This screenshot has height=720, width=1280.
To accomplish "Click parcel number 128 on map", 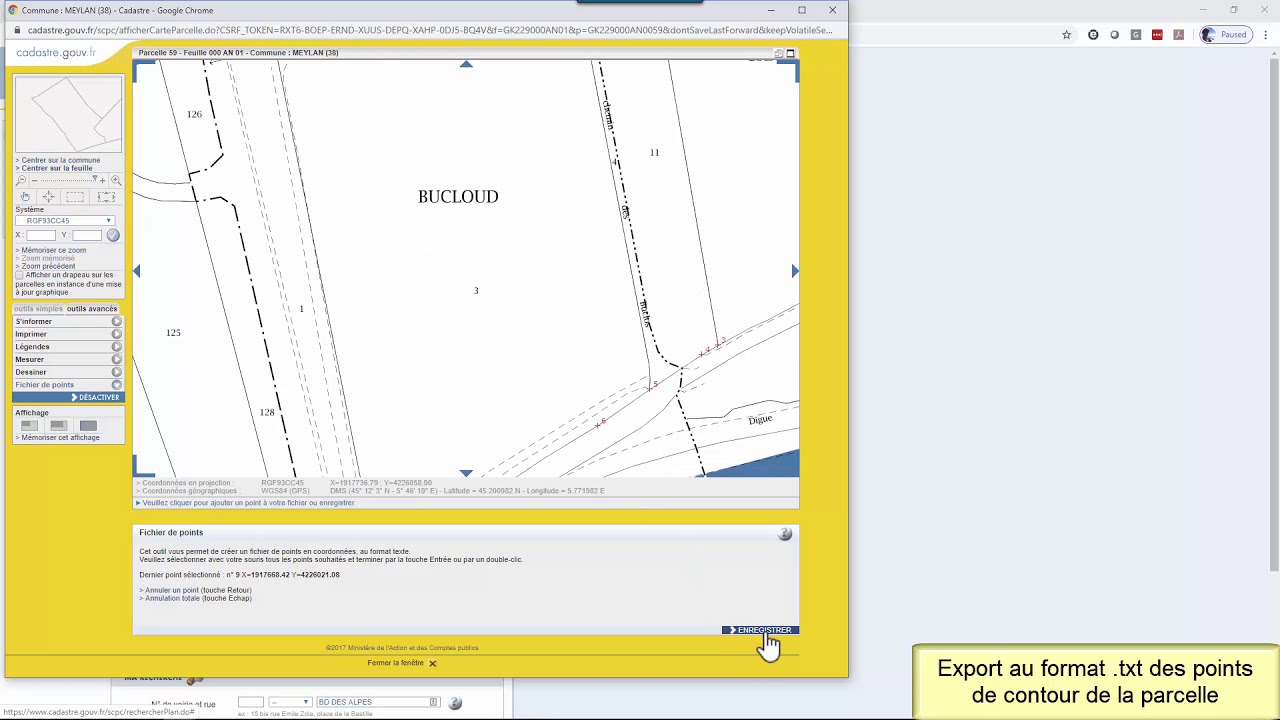I will [x=267, y=412].
